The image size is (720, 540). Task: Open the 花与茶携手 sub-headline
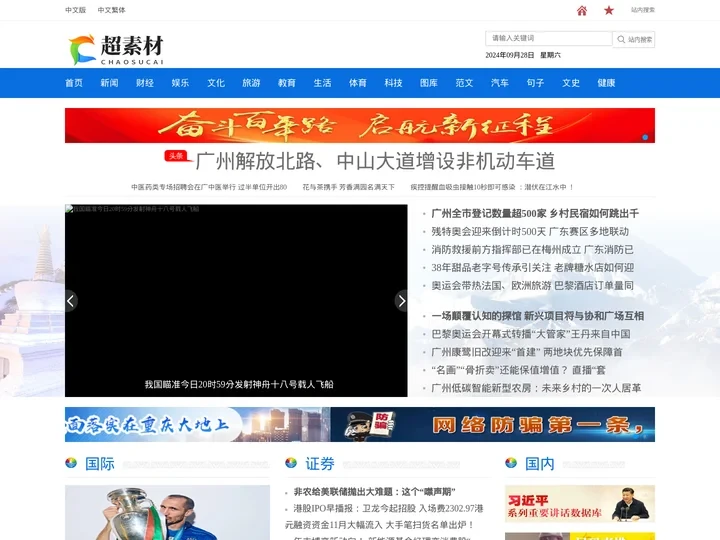click(349, 187)
